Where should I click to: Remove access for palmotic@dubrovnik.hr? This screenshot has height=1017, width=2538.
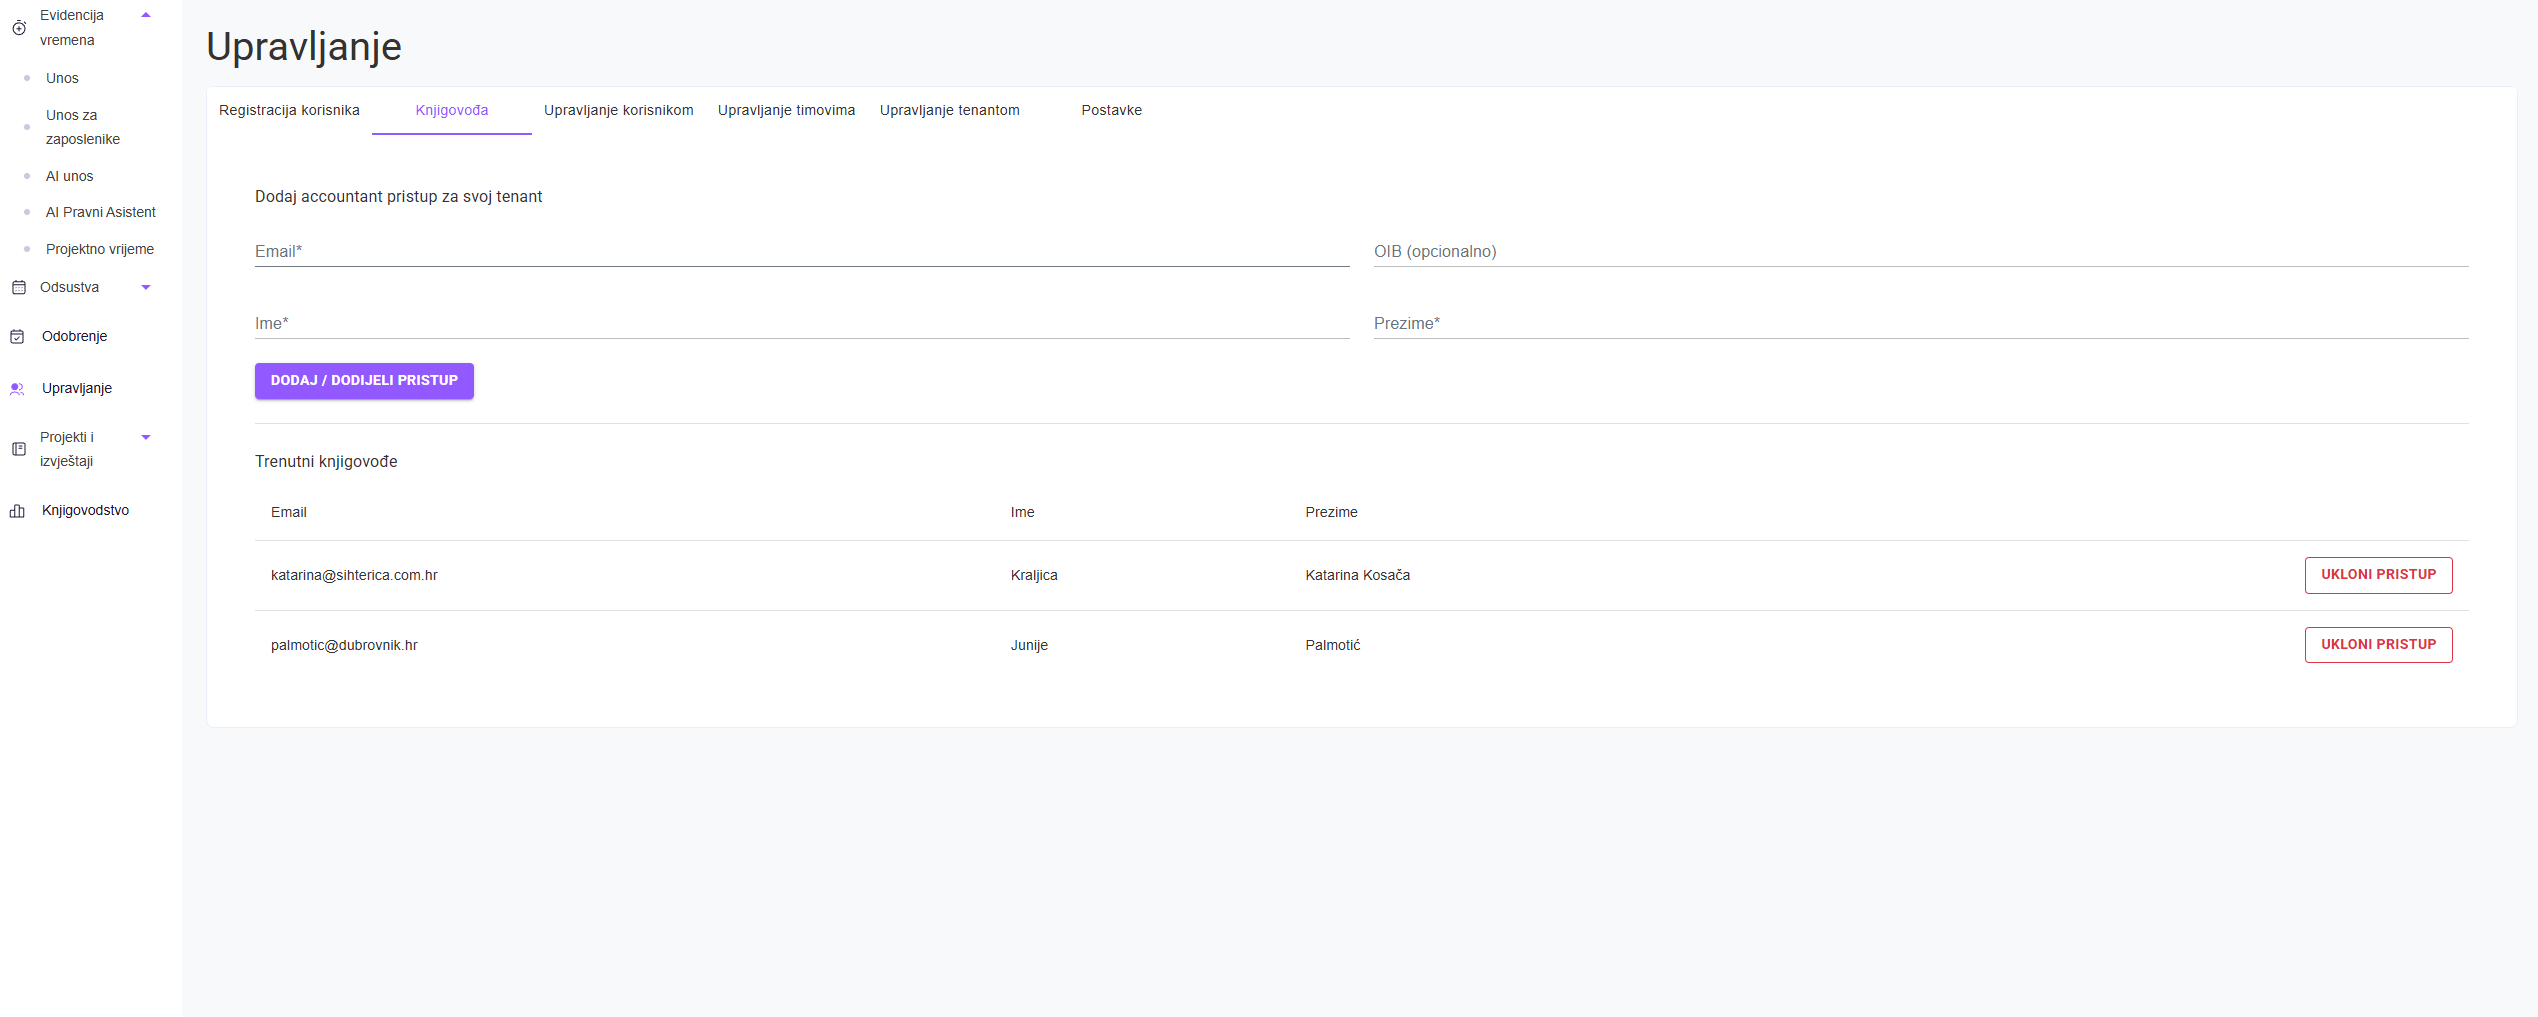click(x=2377, y=645)
